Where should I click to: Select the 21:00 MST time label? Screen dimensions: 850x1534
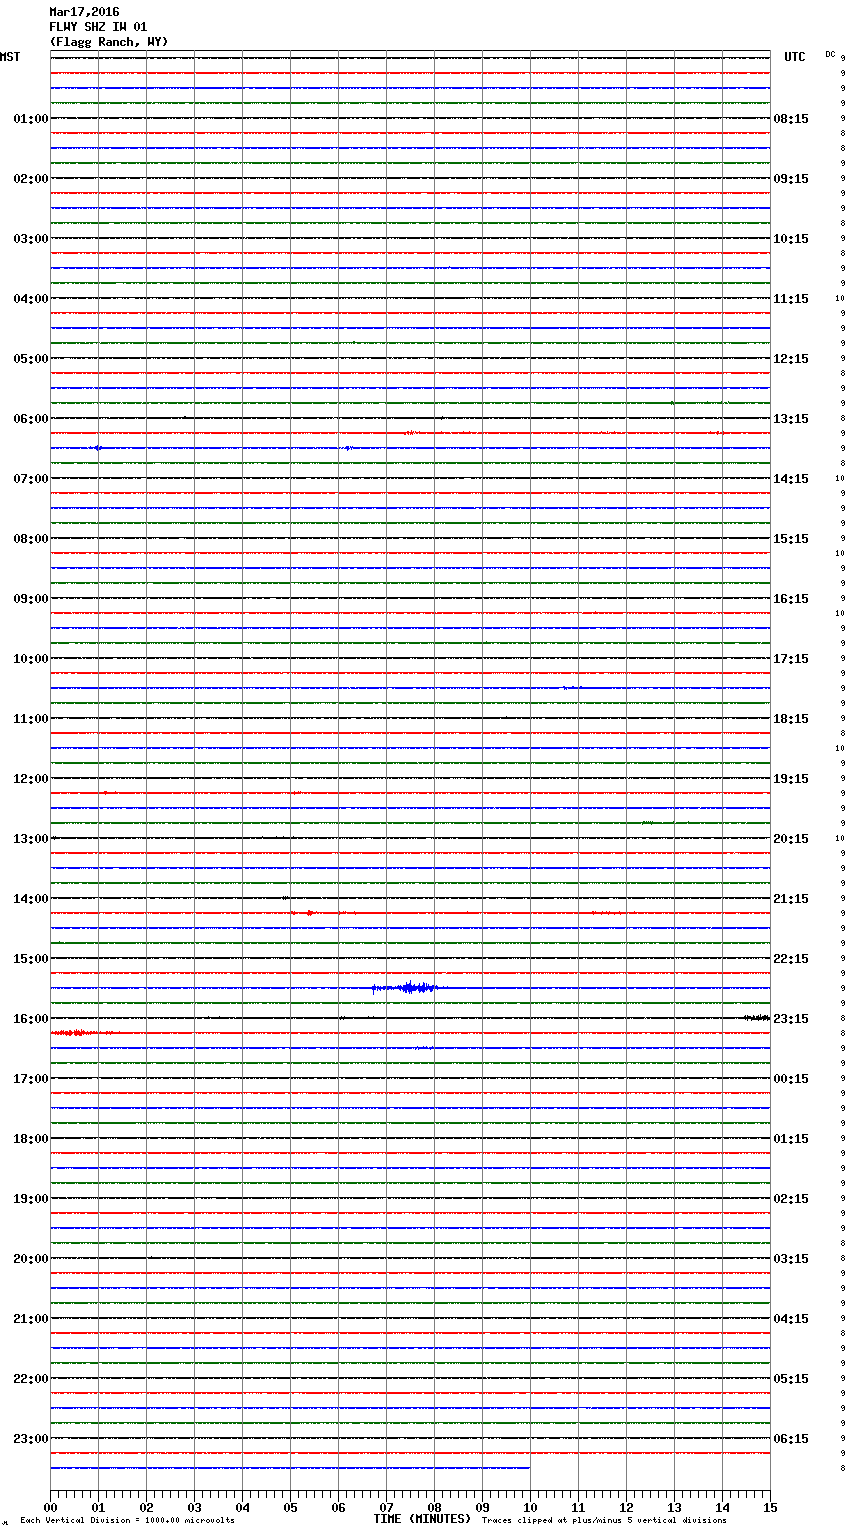click(x=30, y=1319)
